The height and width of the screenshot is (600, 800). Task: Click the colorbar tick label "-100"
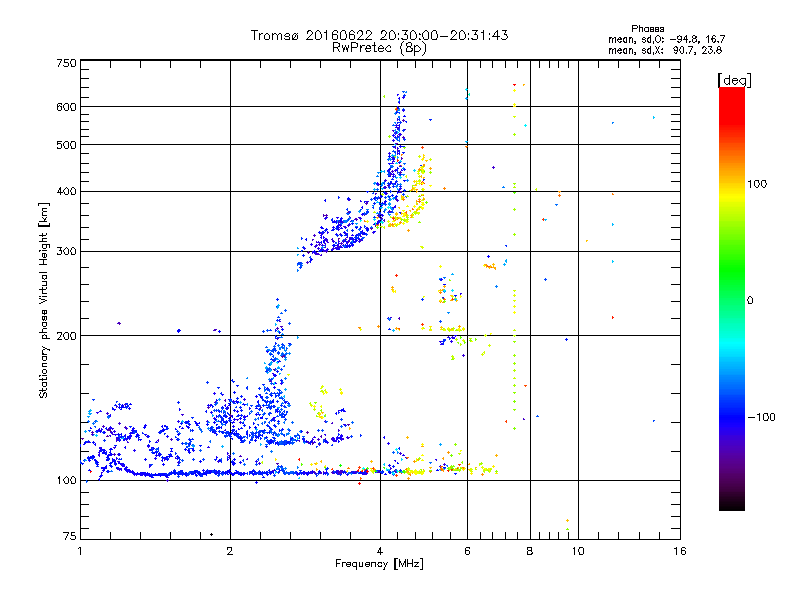[761, 417]
